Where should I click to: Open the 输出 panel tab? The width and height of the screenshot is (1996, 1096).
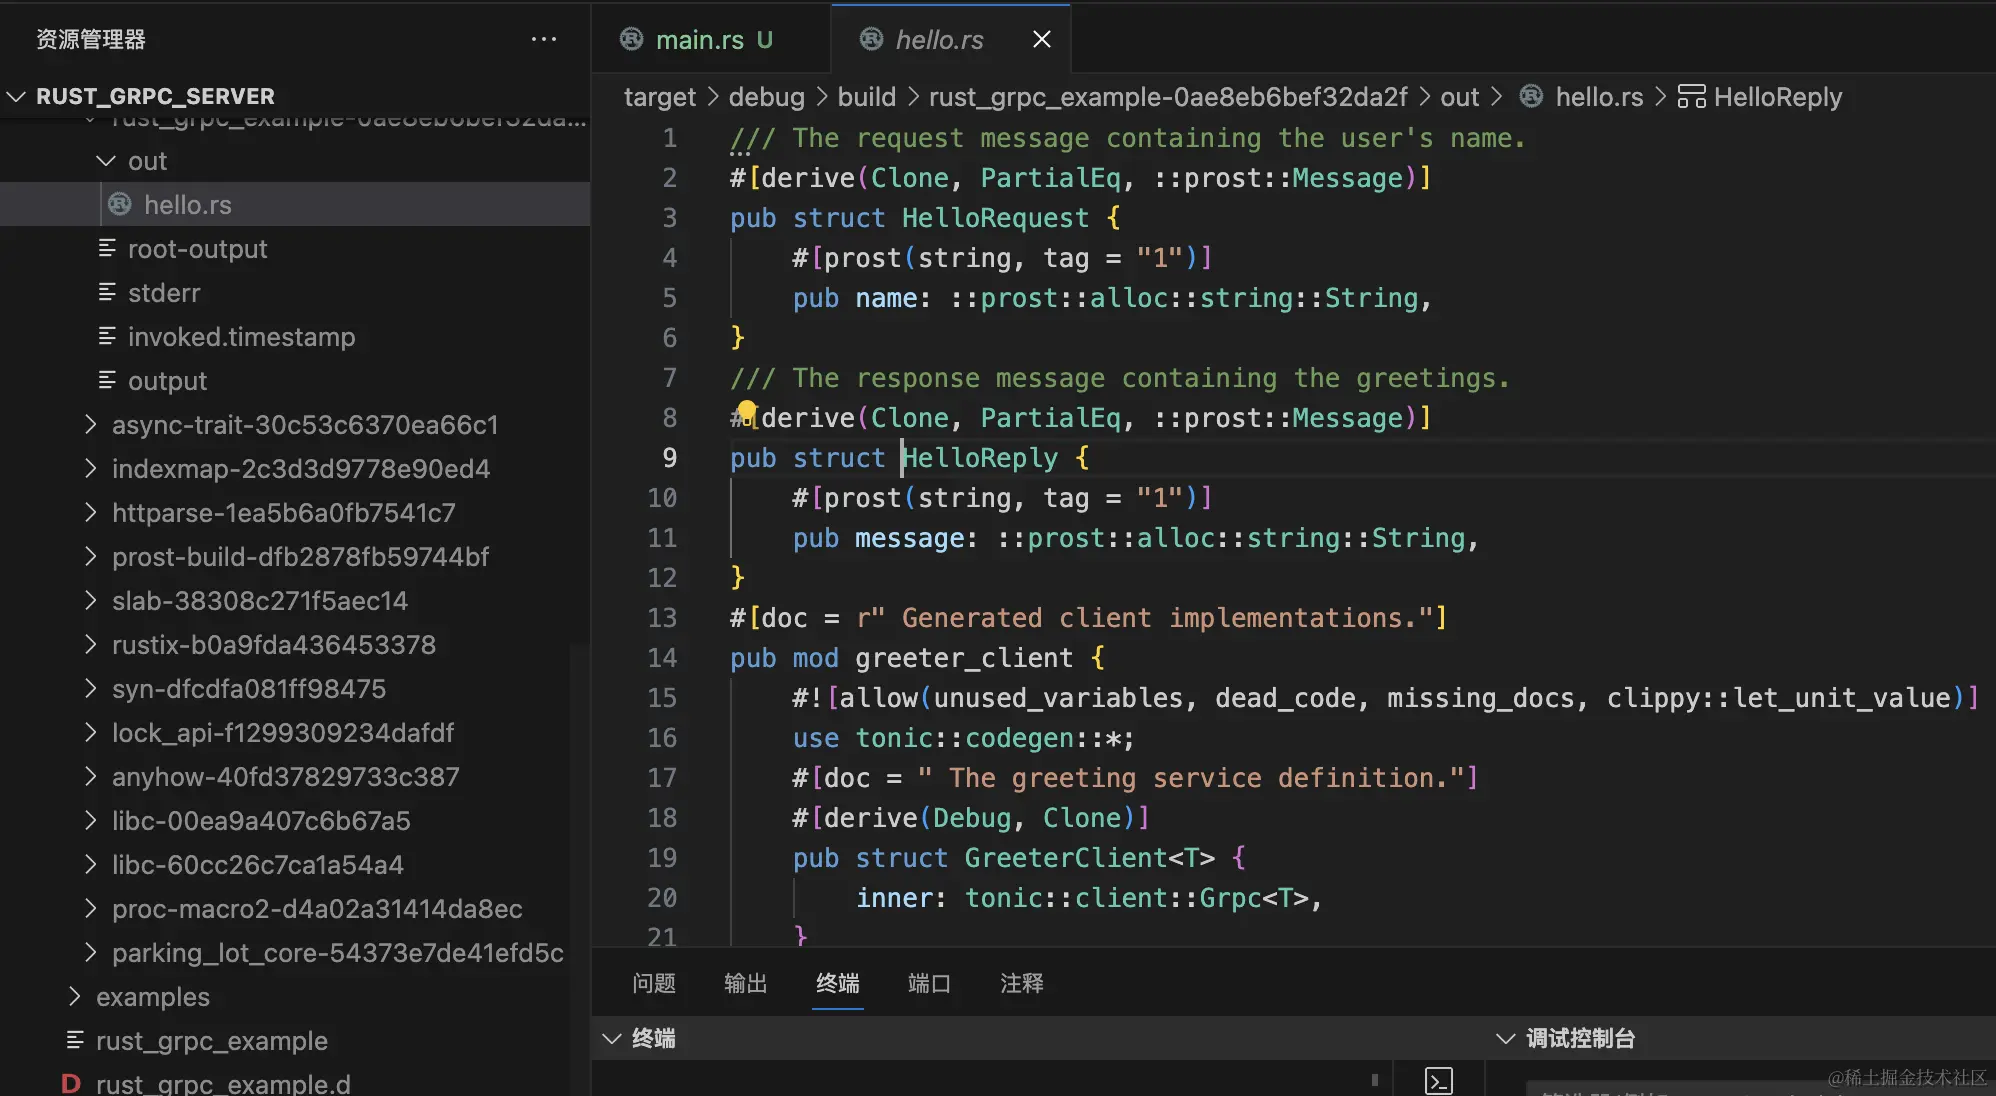point(745,983)
